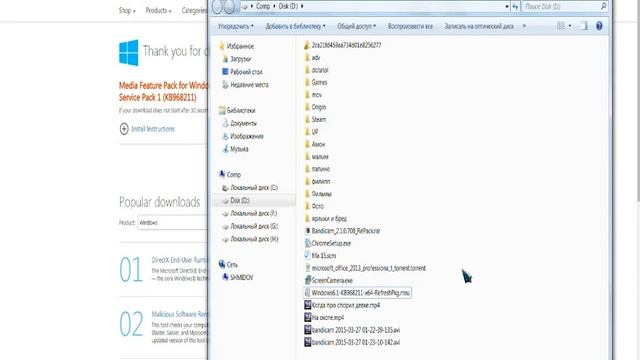Open Локальный диск (F:)
The width and height of the screenshot is (640, 360).
coord(253,213)
